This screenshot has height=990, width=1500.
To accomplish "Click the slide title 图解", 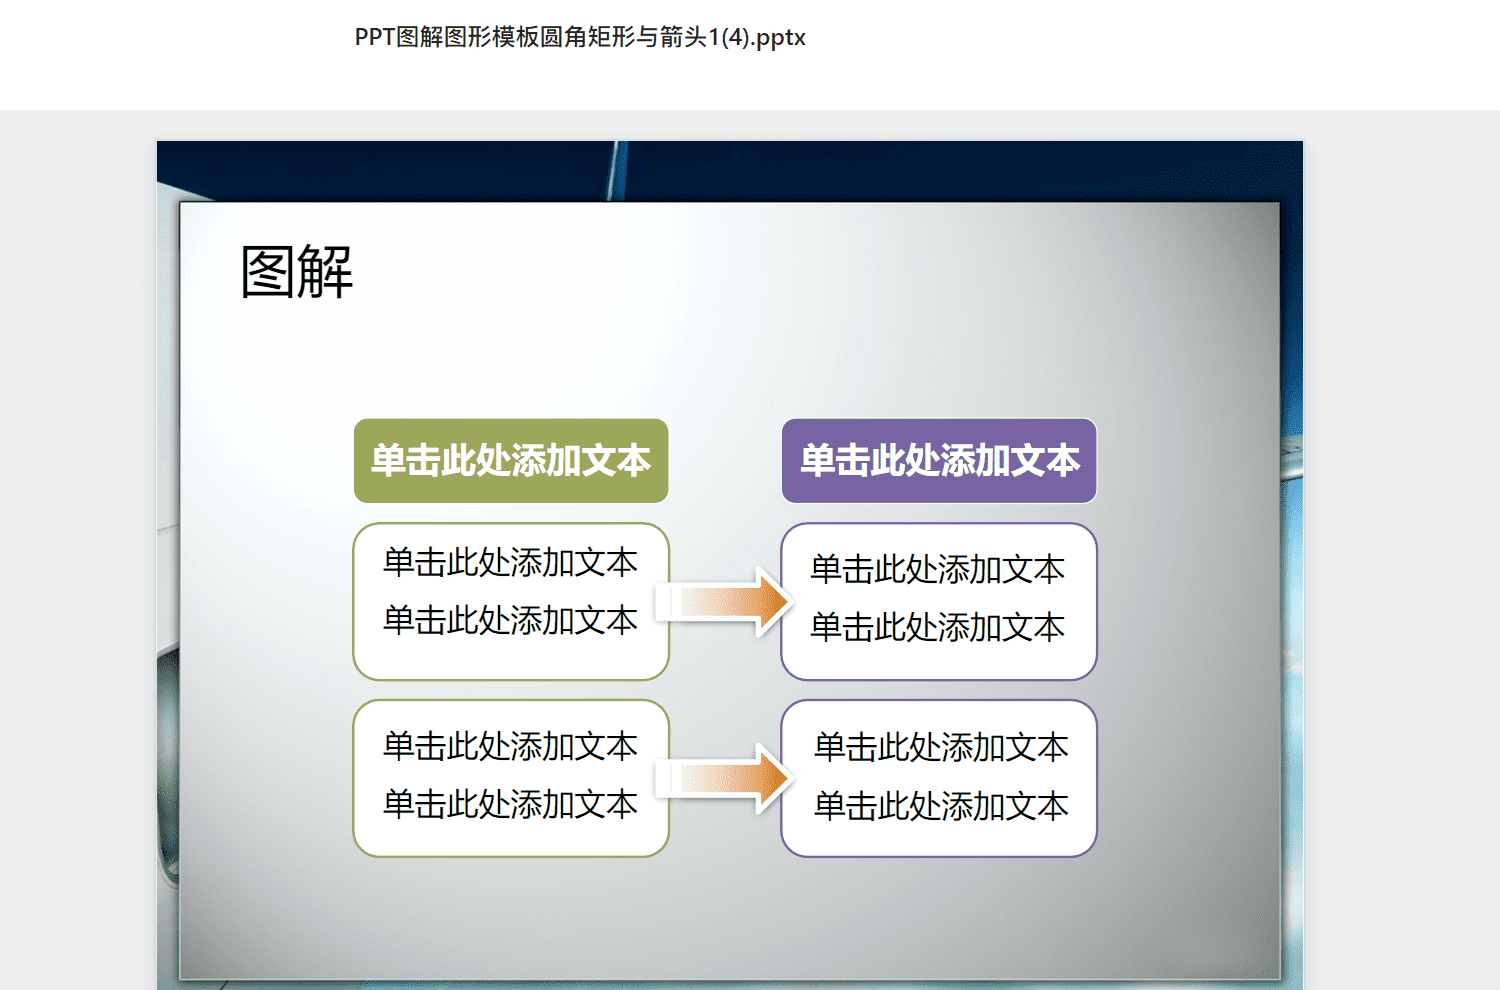I will tap(297, 271).
